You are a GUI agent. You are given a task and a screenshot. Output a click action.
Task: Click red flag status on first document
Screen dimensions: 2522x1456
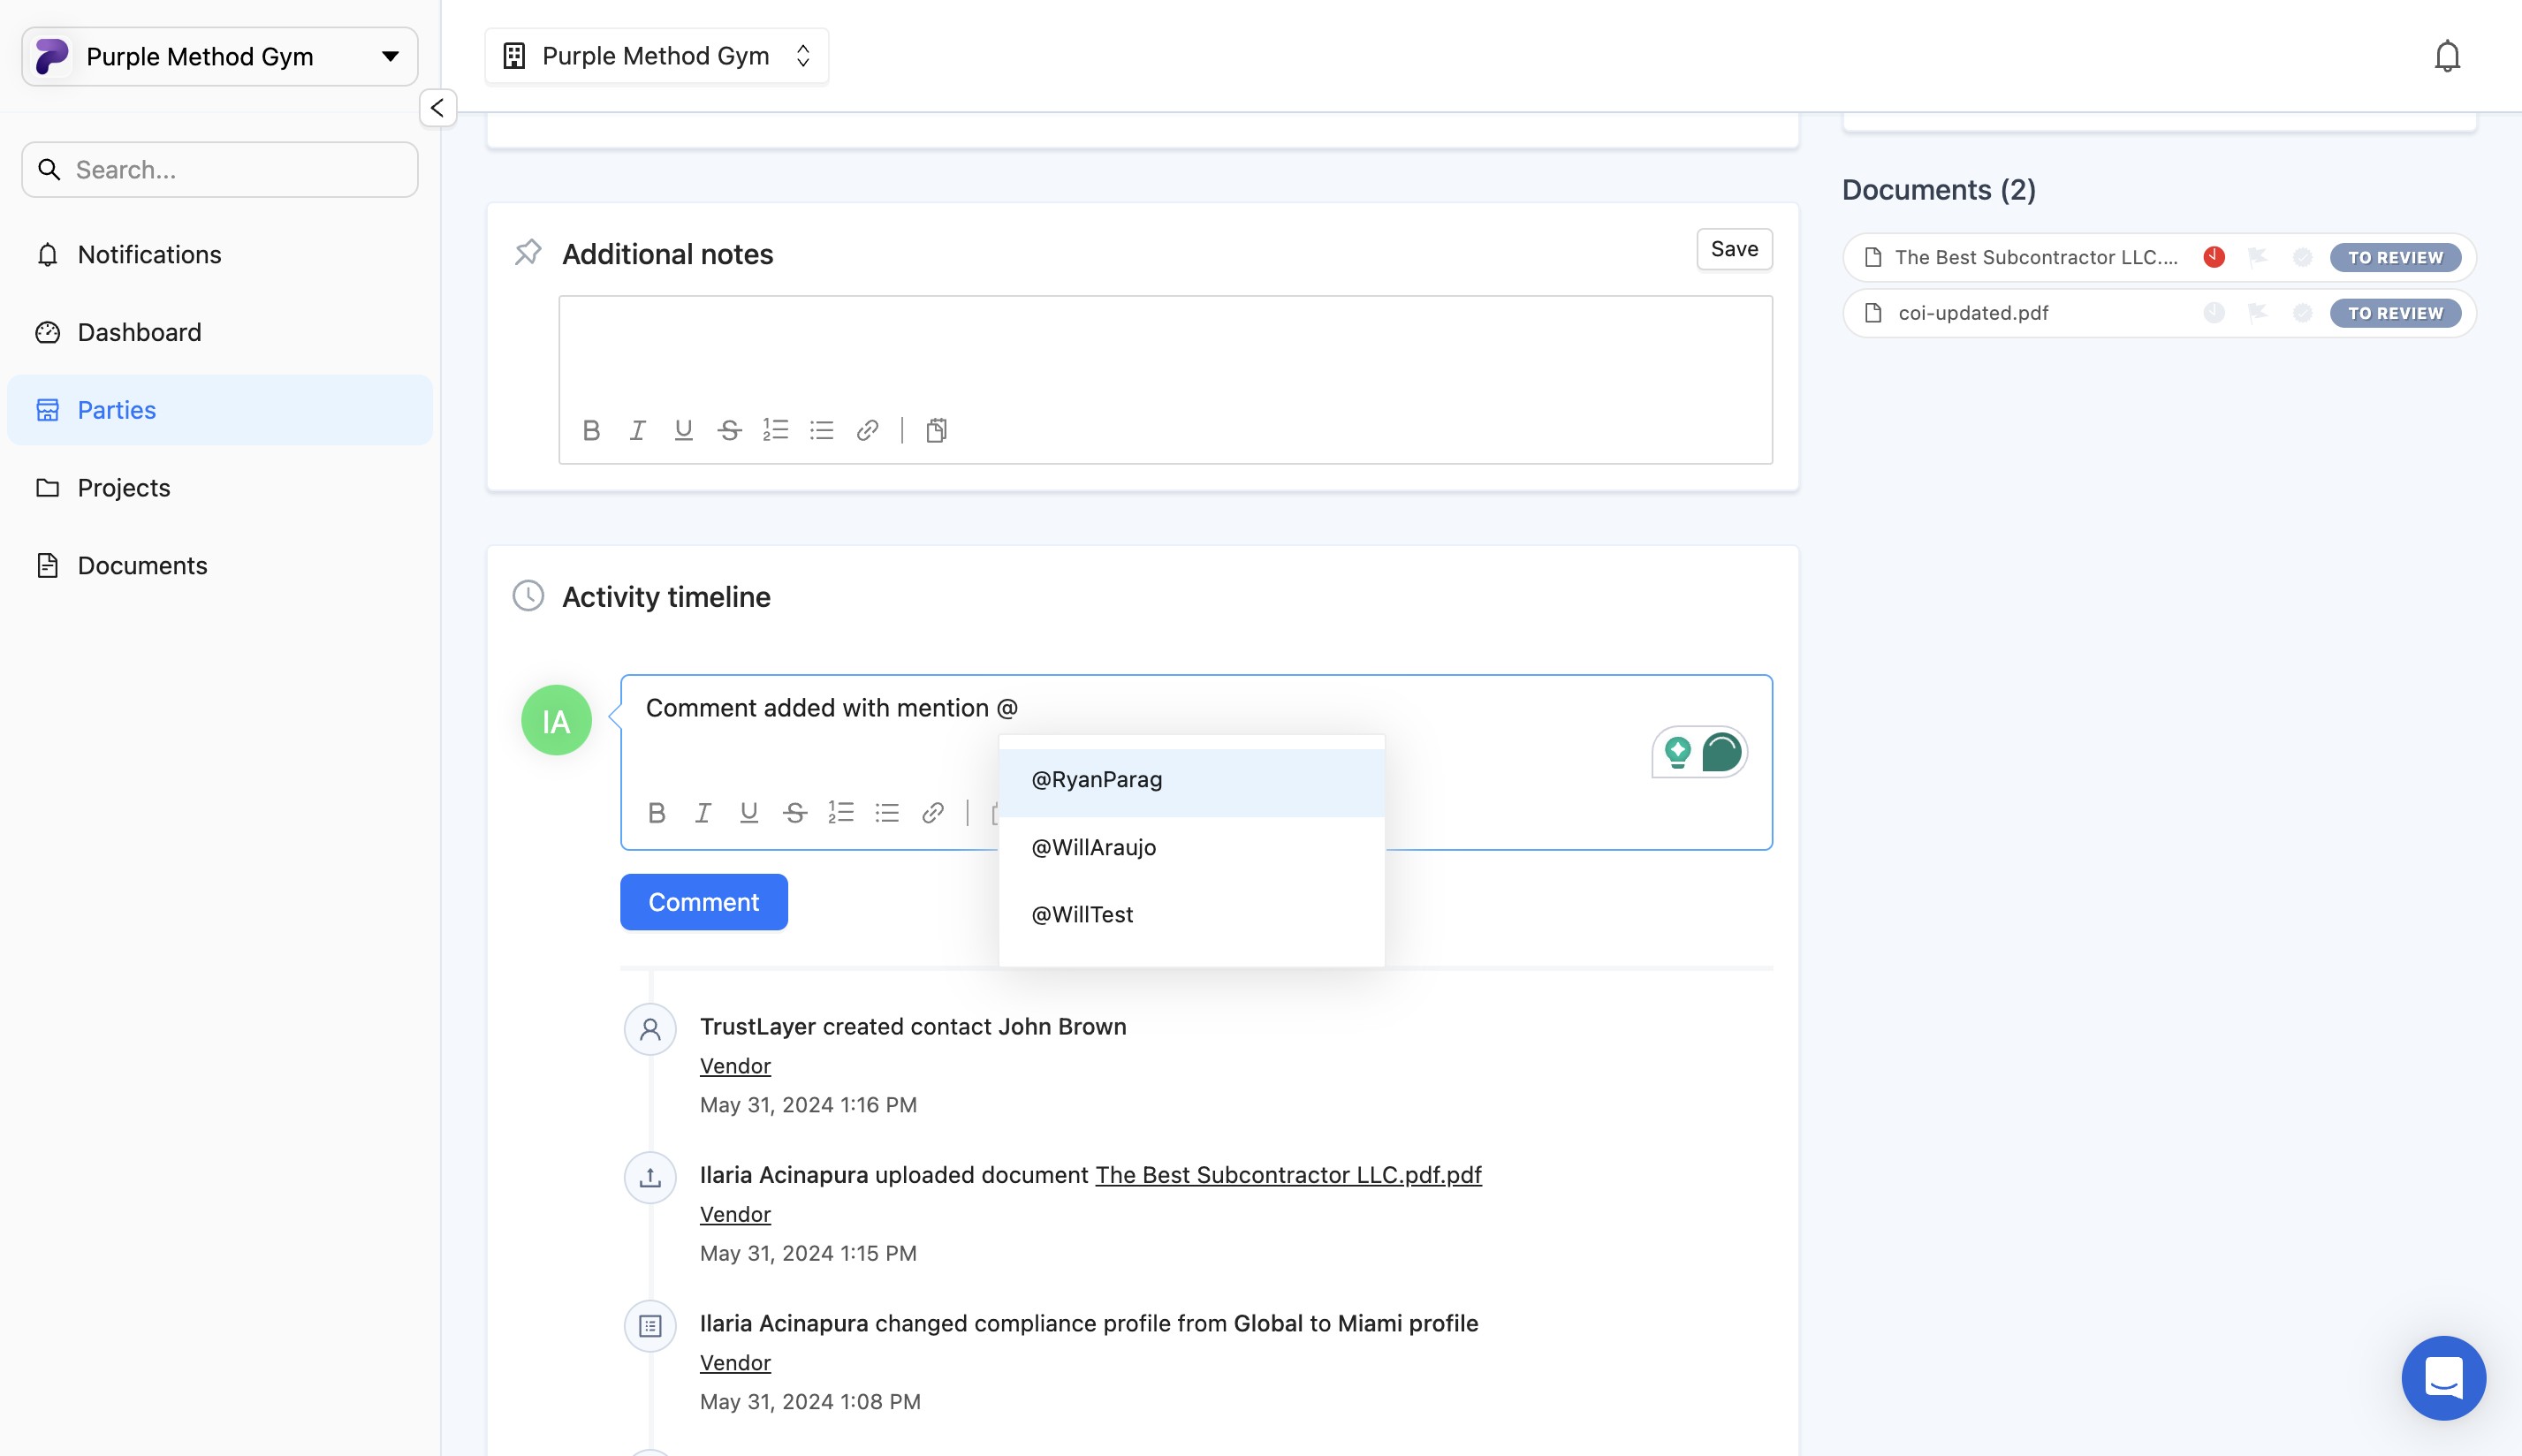click(x=2214, y=257)
